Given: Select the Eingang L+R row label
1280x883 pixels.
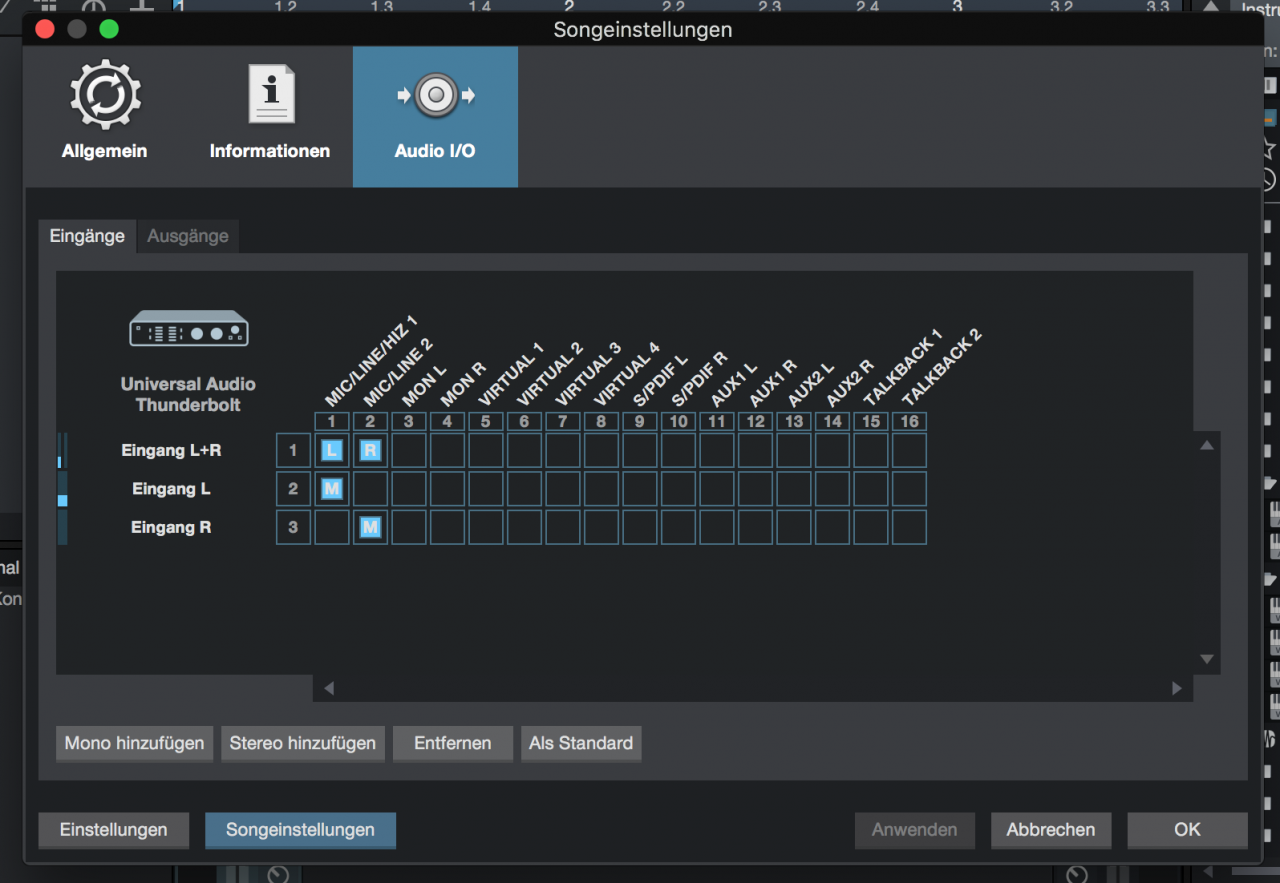Looking at the screenshot, I should [x=171, y=450].
